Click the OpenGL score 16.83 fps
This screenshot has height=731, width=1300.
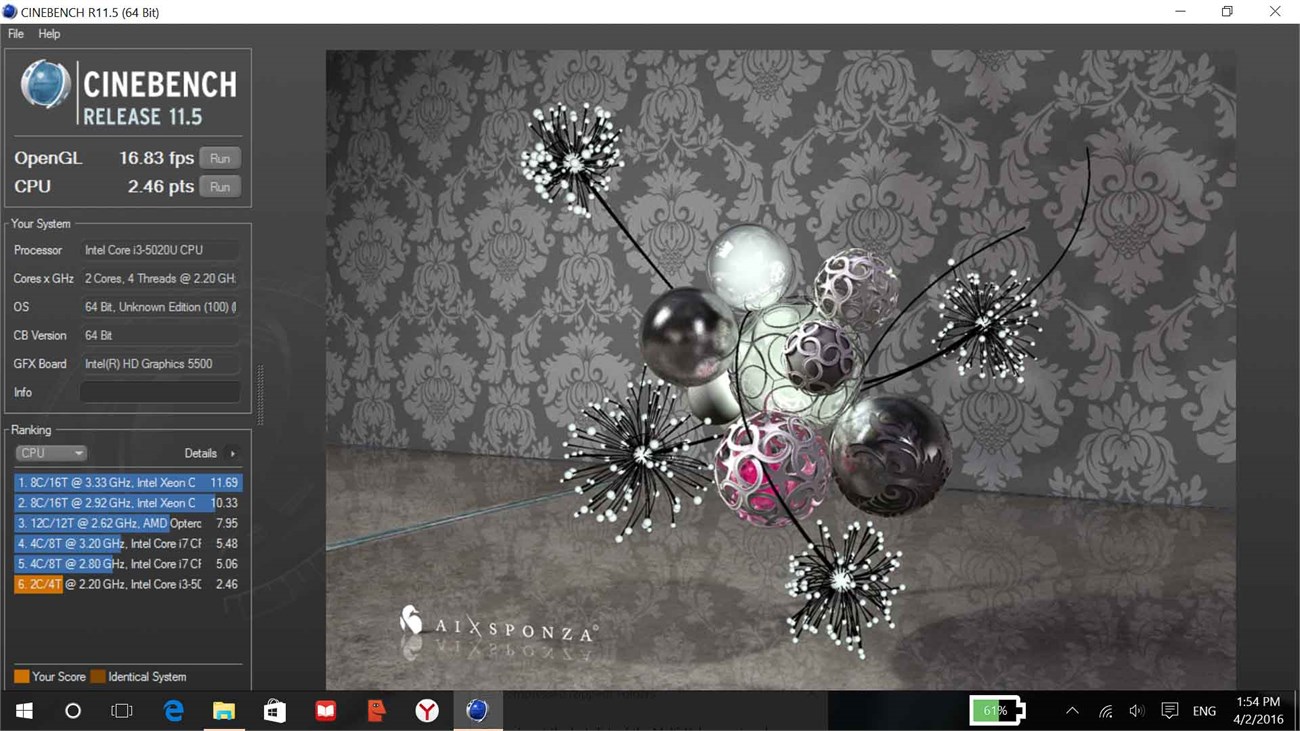[x=156, y=158]
